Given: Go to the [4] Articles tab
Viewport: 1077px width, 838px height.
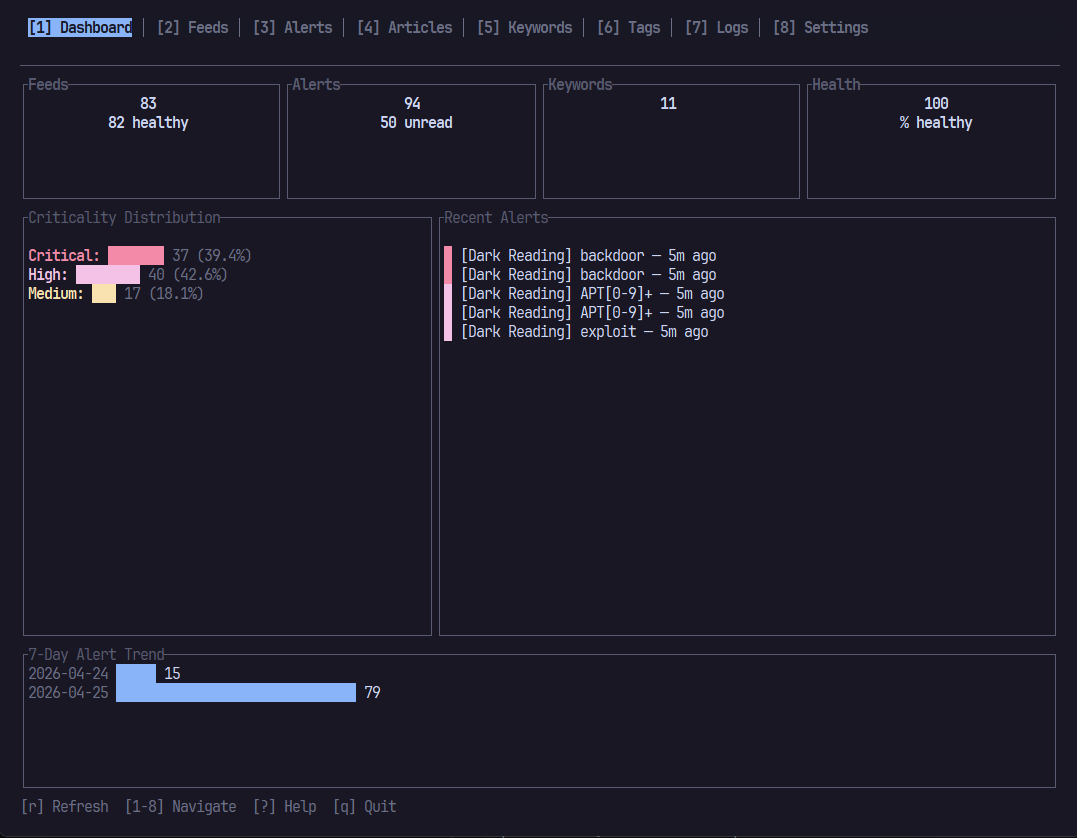Looking at the screenshot, I should click(x=405, y=27).
